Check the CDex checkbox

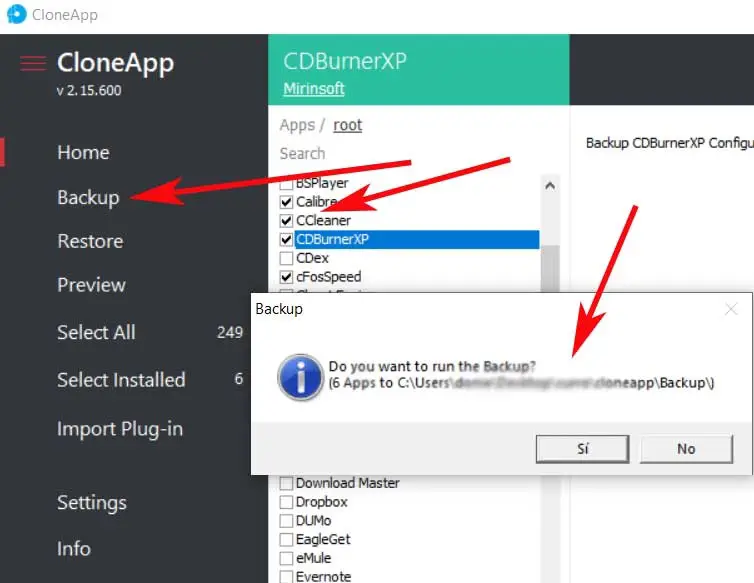coord(286,258)
